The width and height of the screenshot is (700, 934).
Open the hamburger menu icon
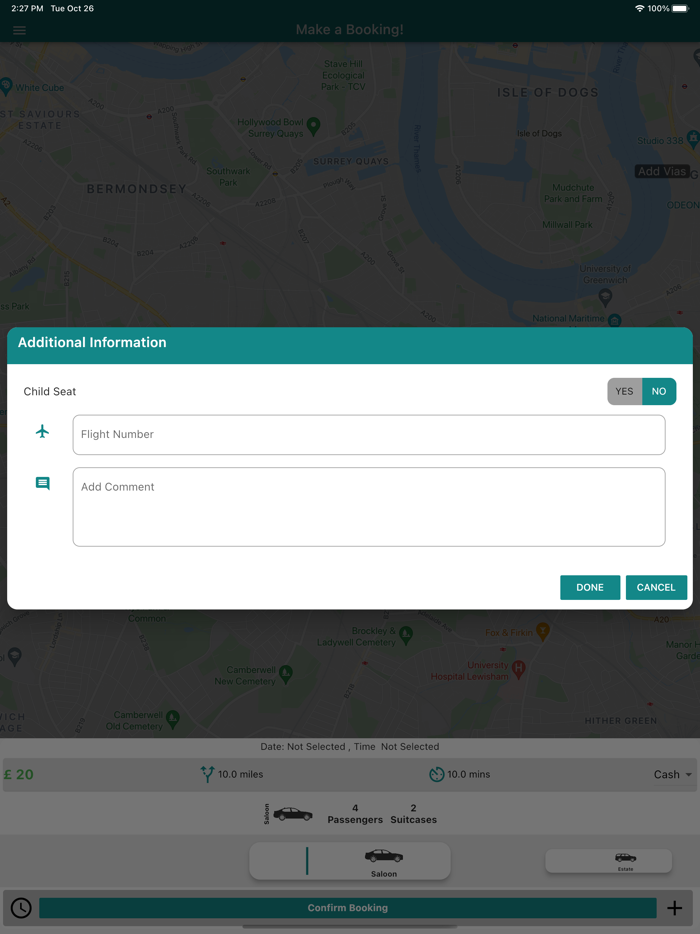[x=19, y=30]
